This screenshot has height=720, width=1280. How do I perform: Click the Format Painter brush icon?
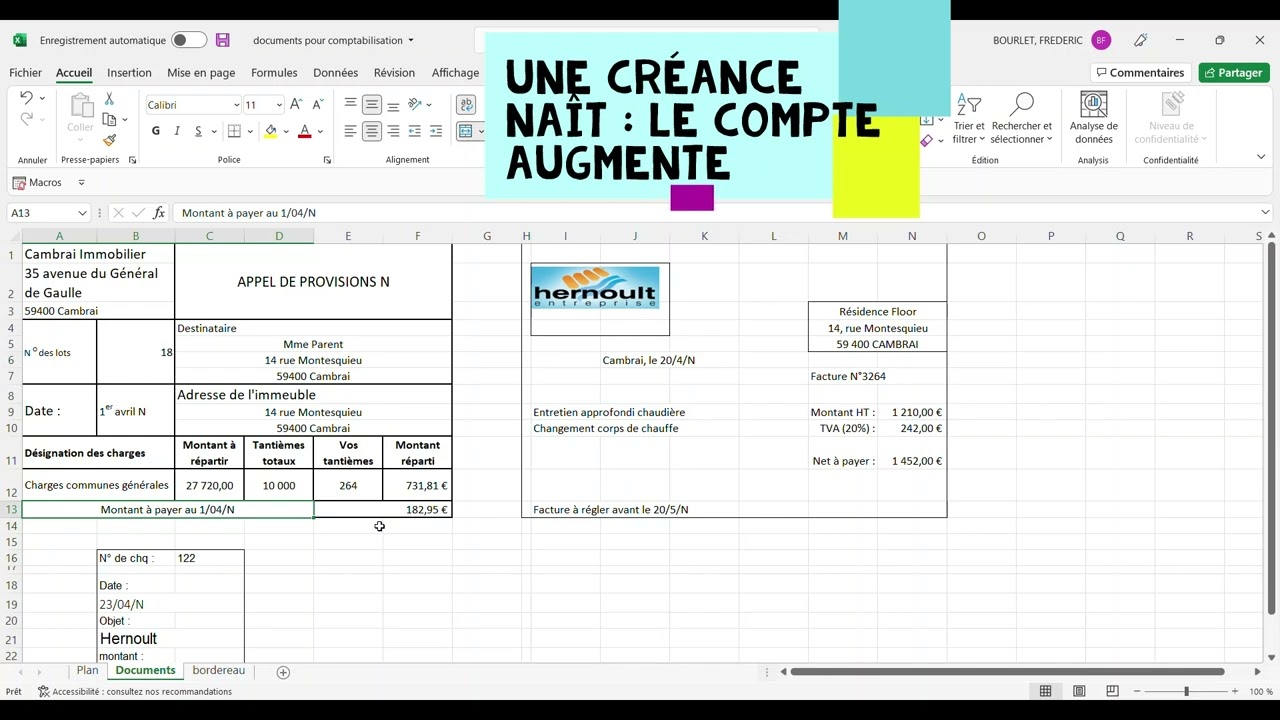(109, 141)
